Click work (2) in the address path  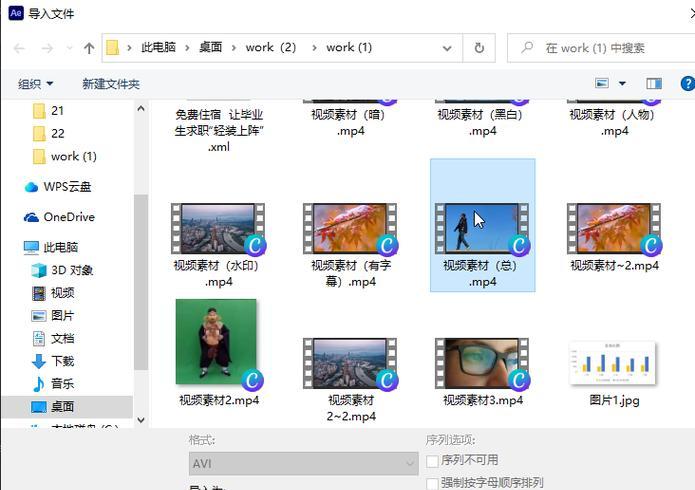coord(271,47)
